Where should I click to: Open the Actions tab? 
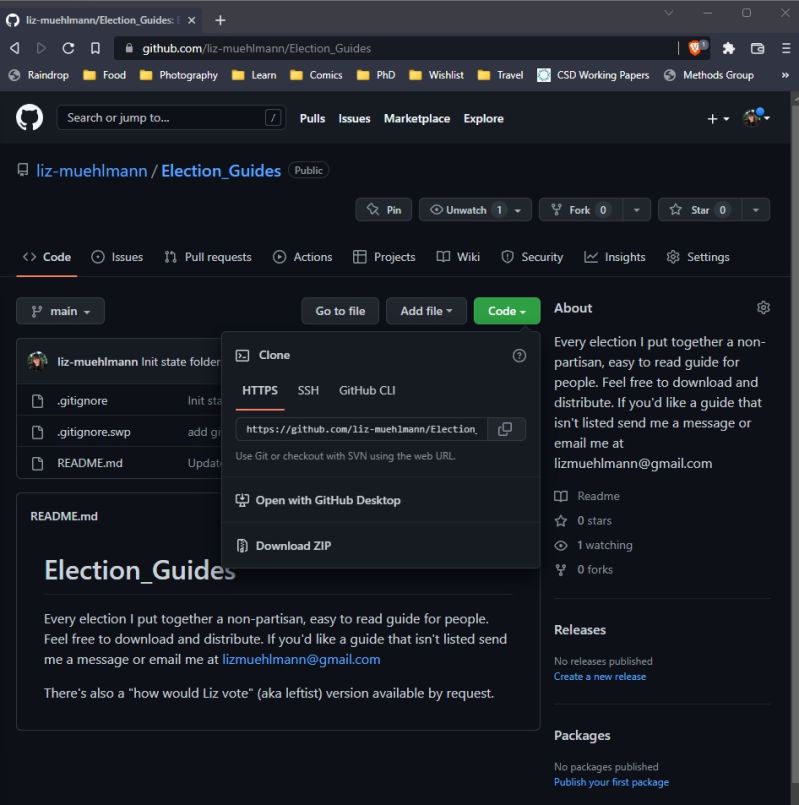point(302,257)
